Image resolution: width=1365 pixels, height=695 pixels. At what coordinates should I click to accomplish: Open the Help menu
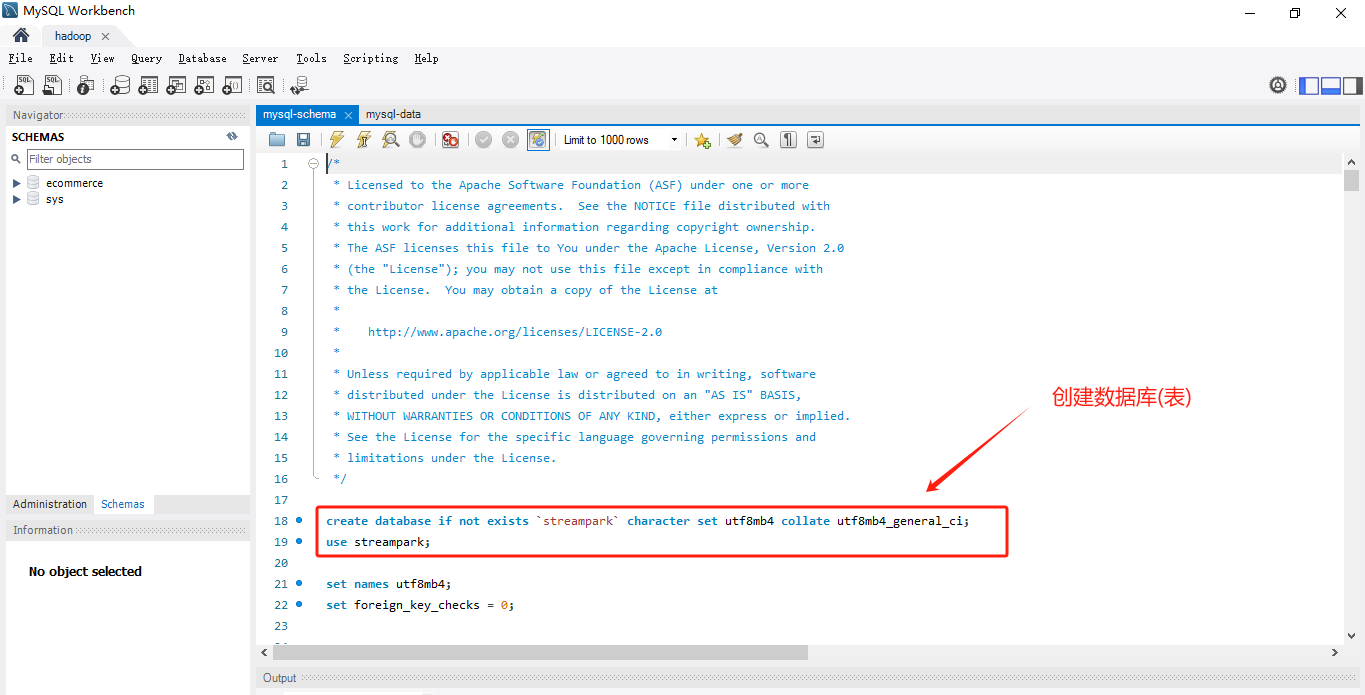click(x=426, y=58)
